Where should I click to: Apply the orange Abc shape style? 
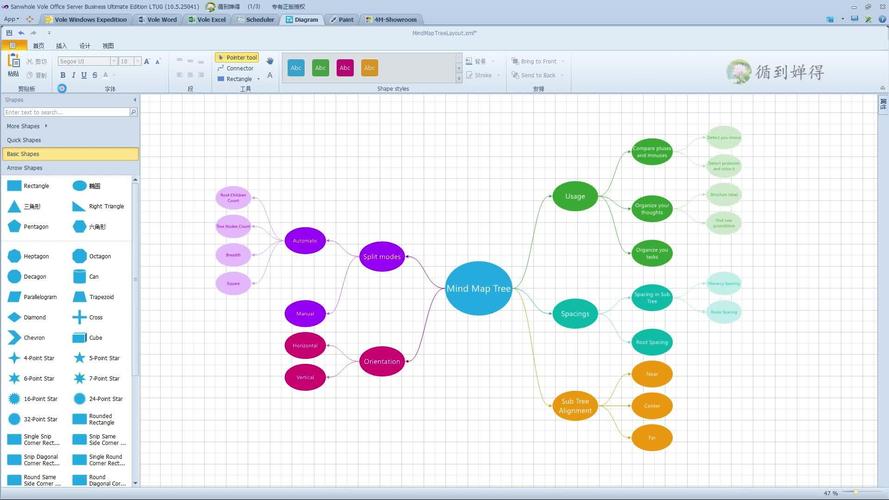tap(369, 68)
